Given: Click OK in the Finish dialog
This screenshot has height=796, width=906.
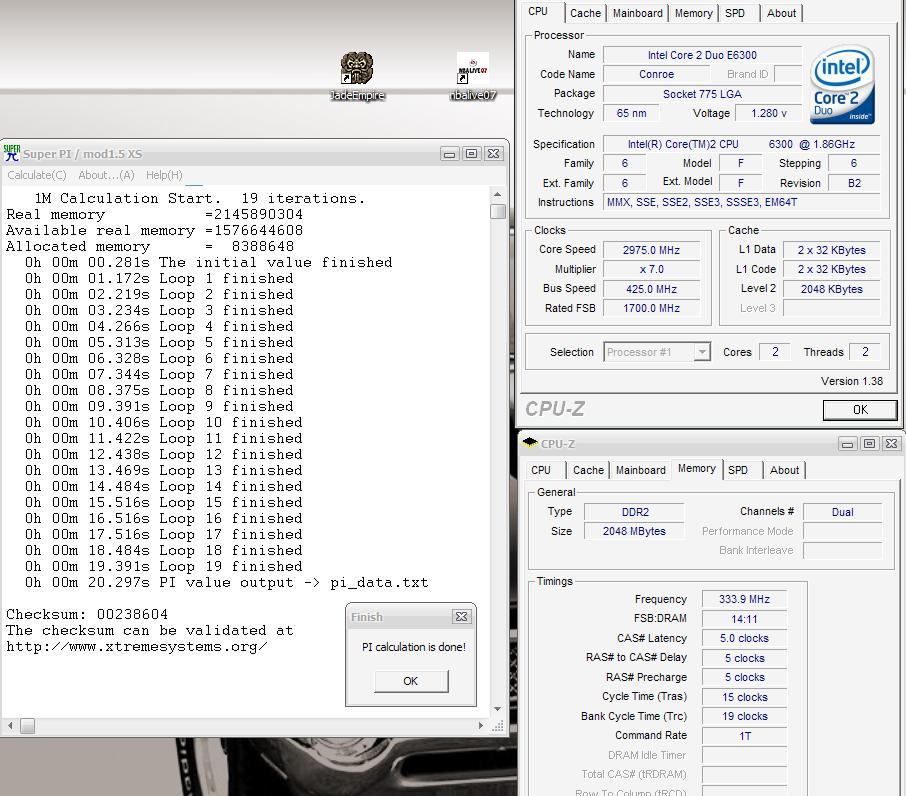Looking at the screenshot, I should [411, 681].
